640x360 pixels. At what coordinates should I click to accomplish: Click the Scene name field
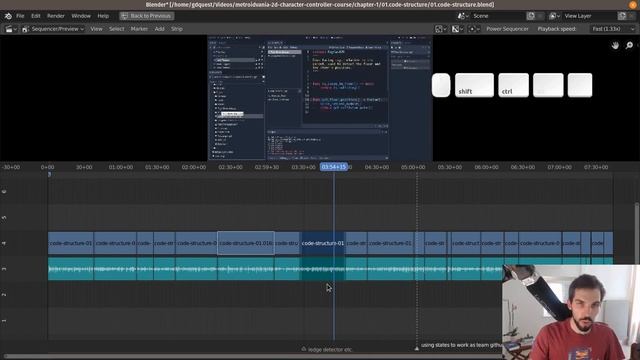(498, 16)
